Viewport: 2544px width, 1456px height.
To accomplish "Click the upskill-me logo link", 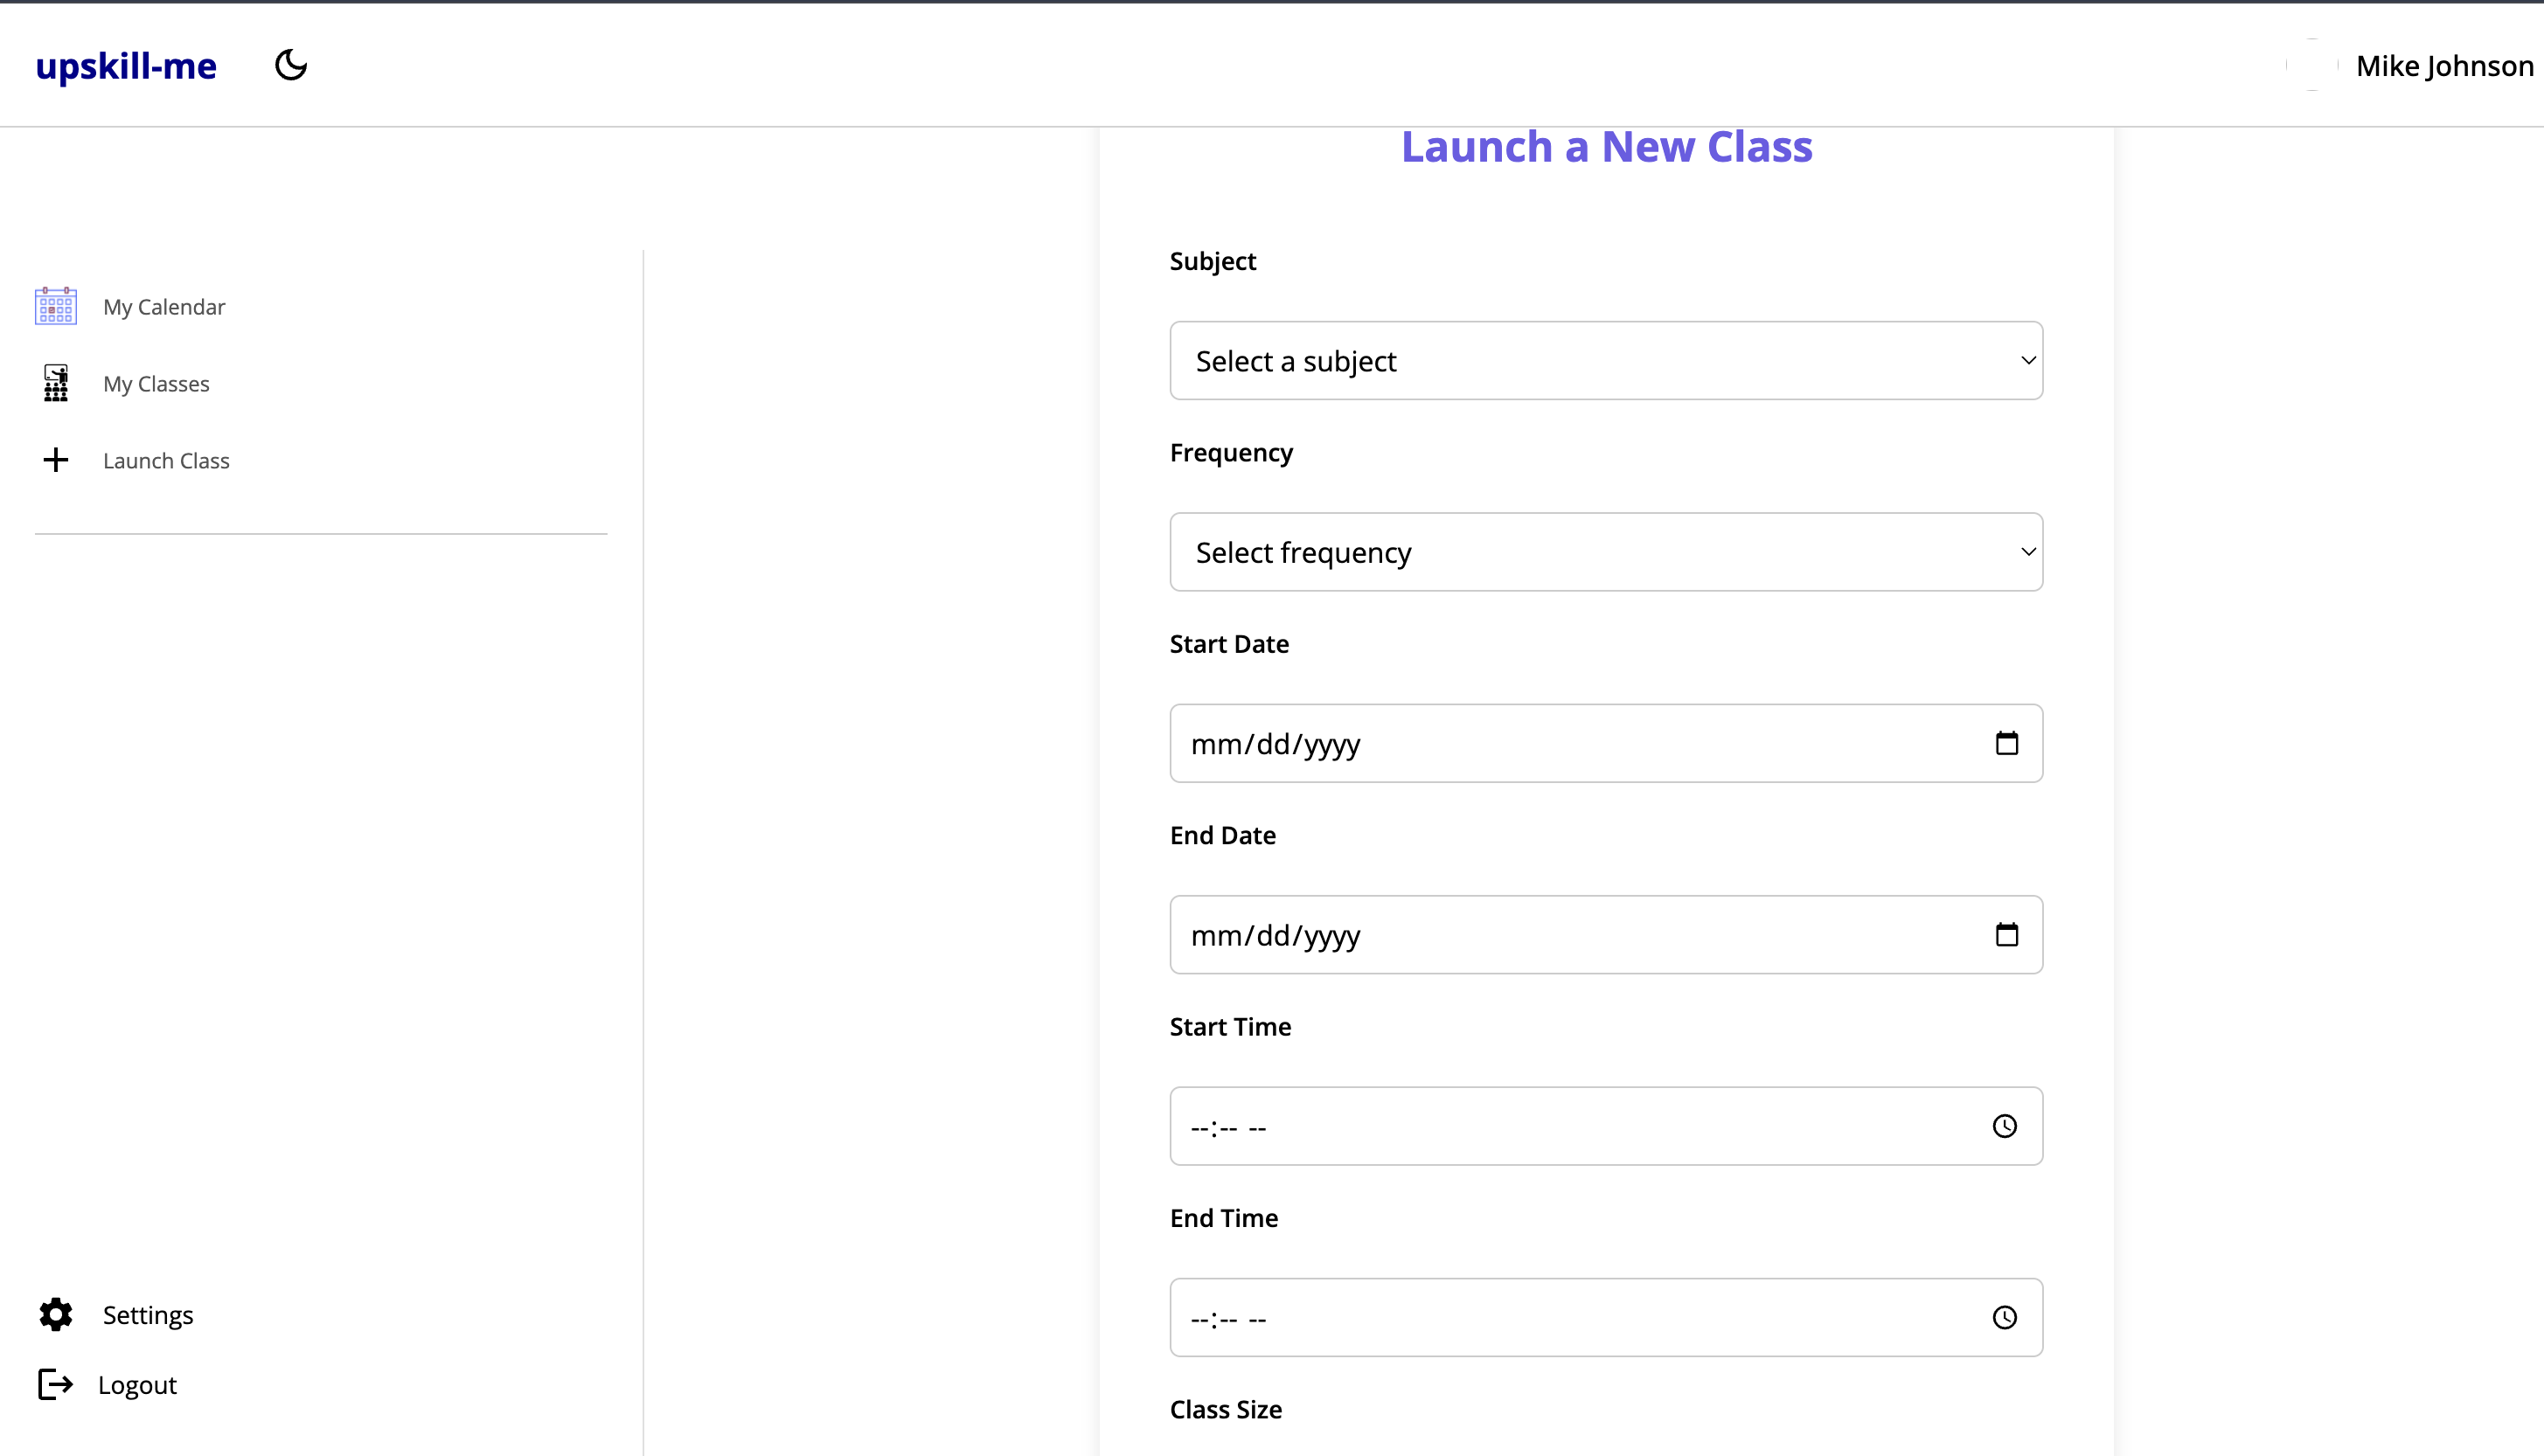I will pos(126,66).
